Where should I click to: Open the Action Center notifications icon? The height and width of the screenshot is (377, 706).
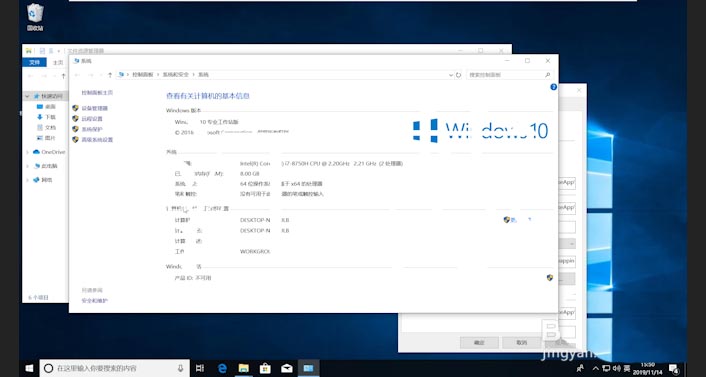coord(673,369)
